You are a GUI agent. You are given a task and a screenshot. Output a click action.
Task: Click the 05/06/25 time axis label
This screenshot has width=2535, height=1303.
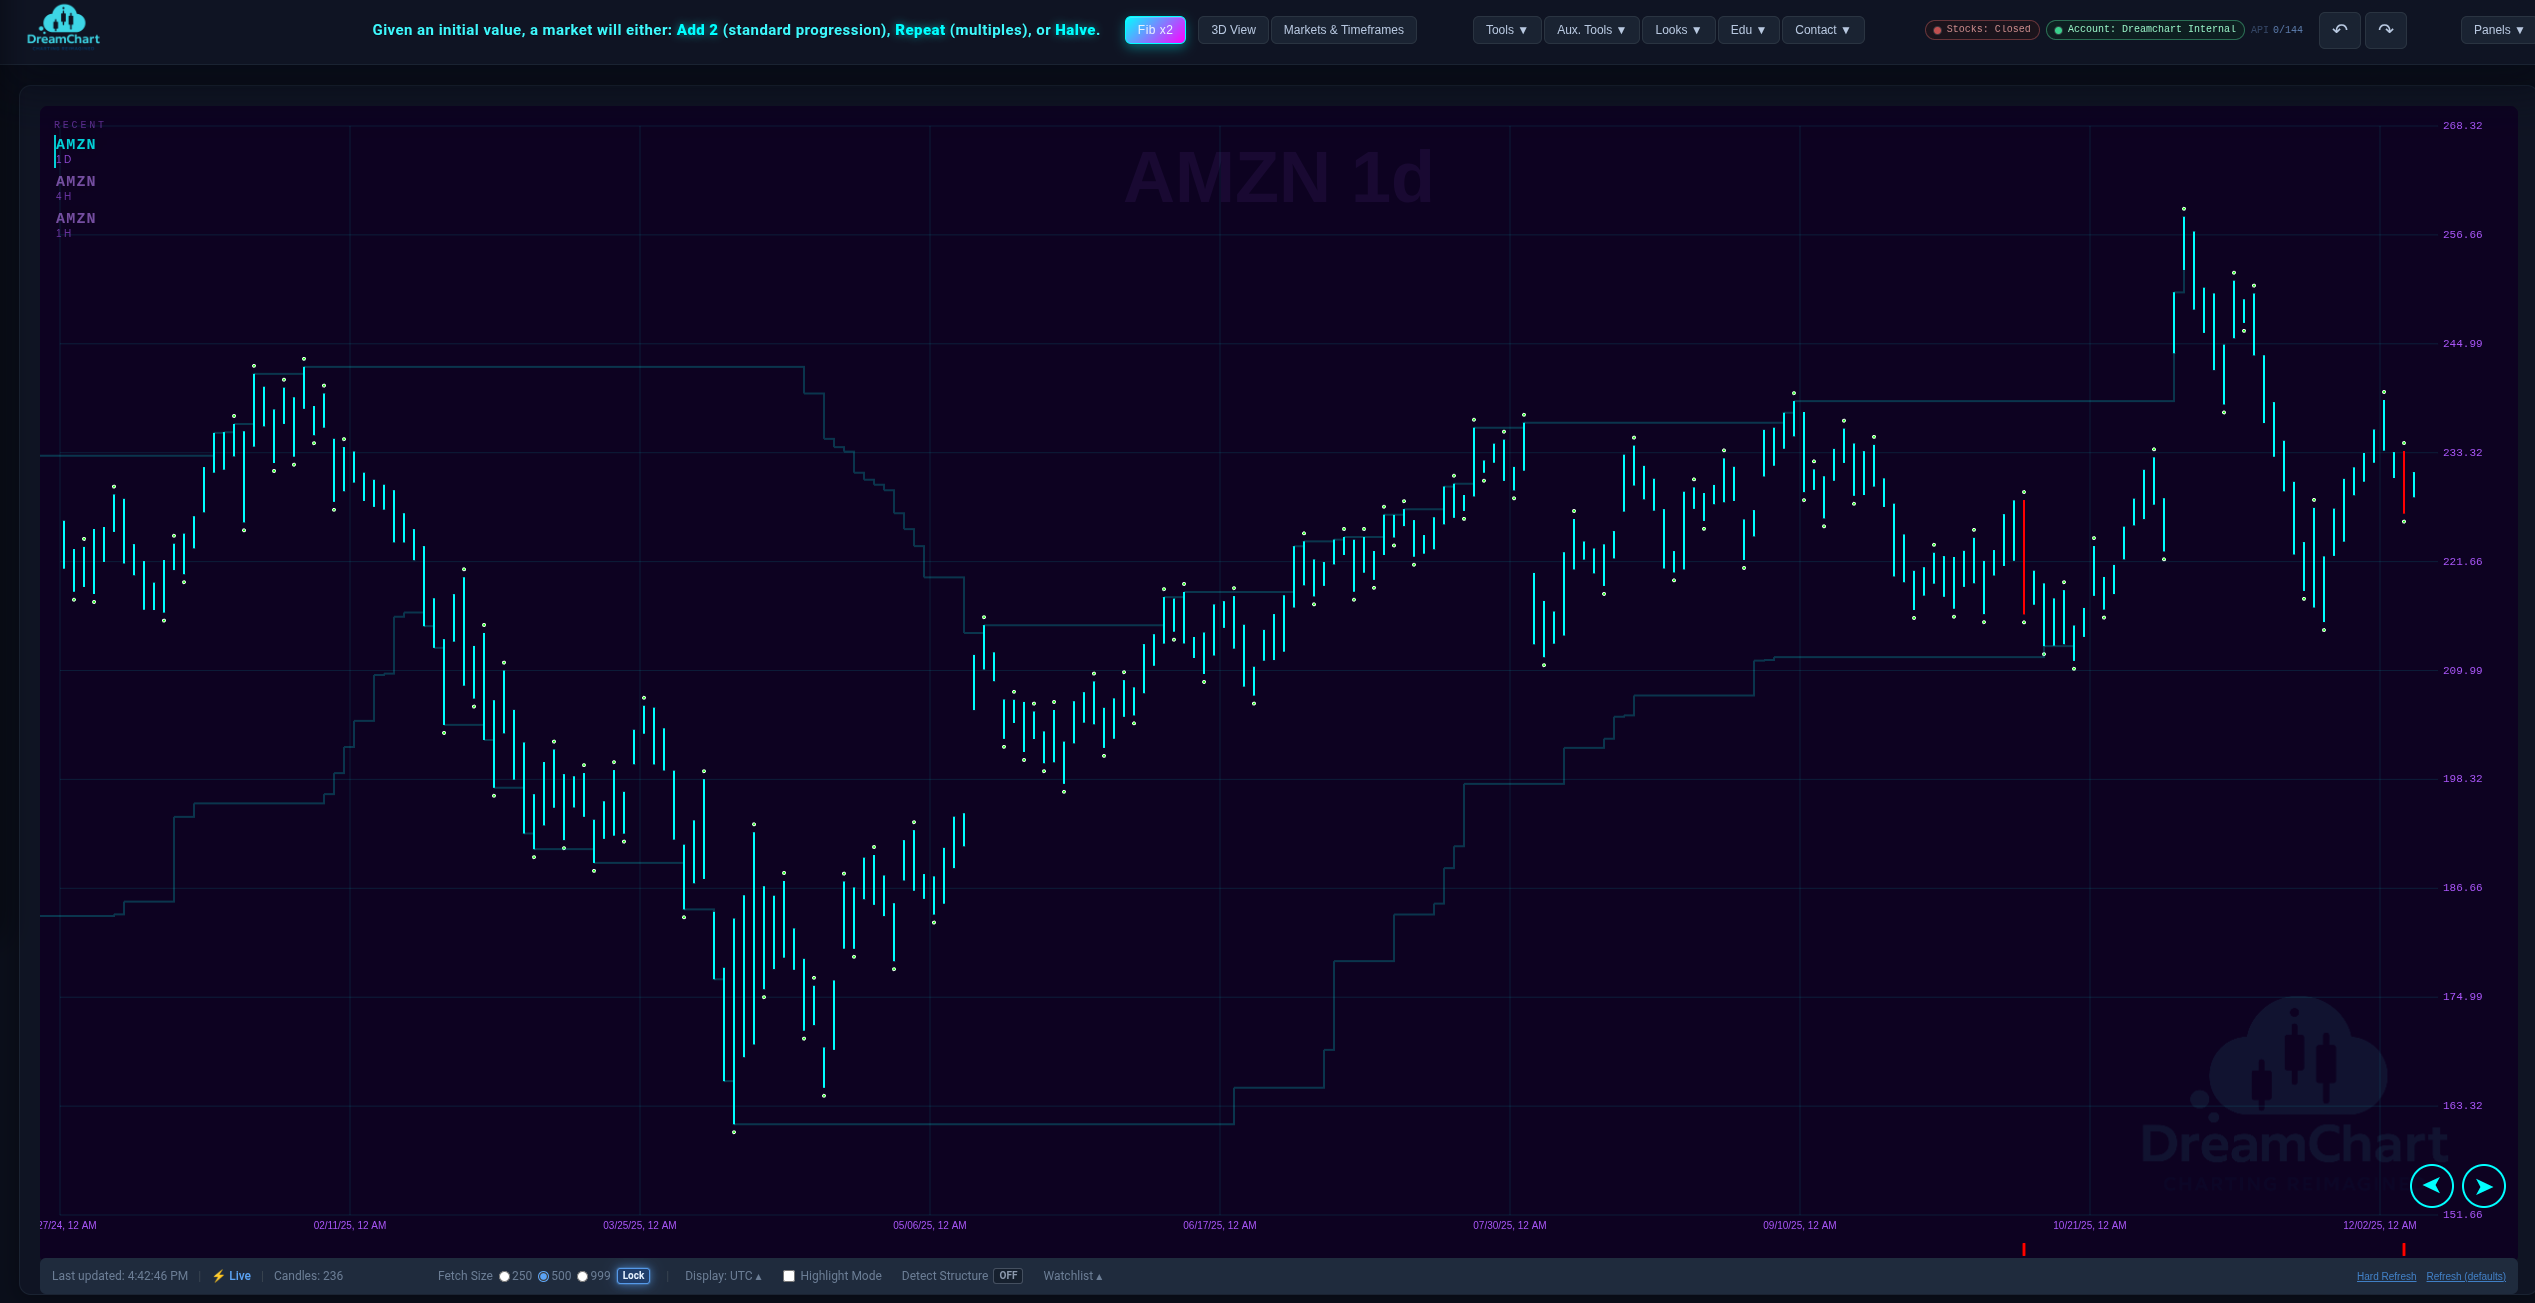pos(930,1225)
